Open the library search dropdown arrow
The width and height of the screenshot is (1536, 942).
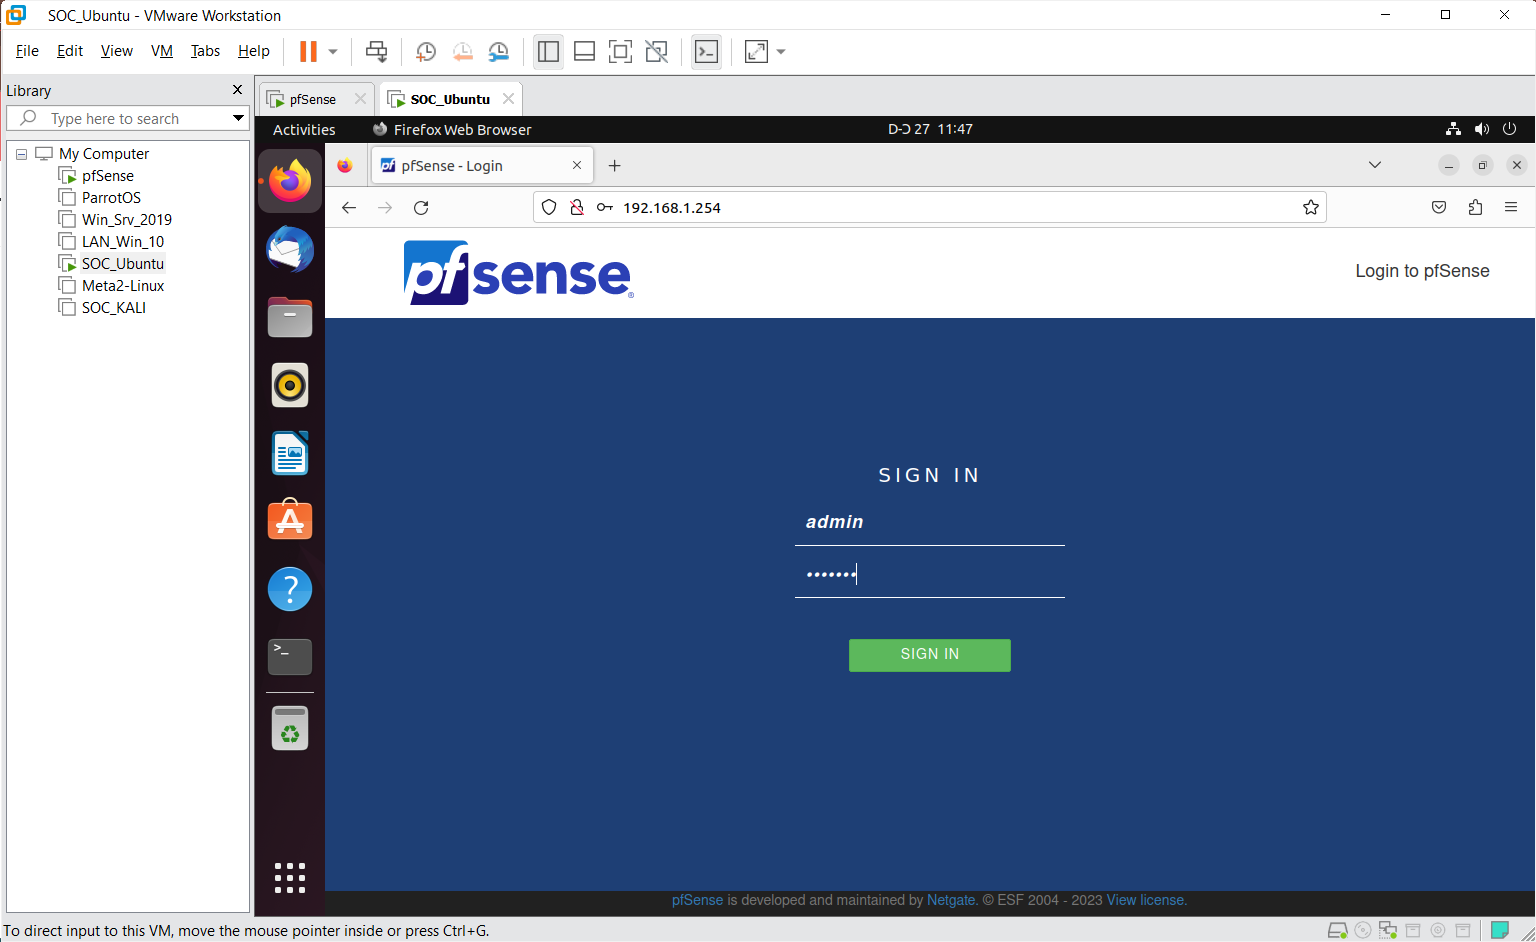point(238,118)
